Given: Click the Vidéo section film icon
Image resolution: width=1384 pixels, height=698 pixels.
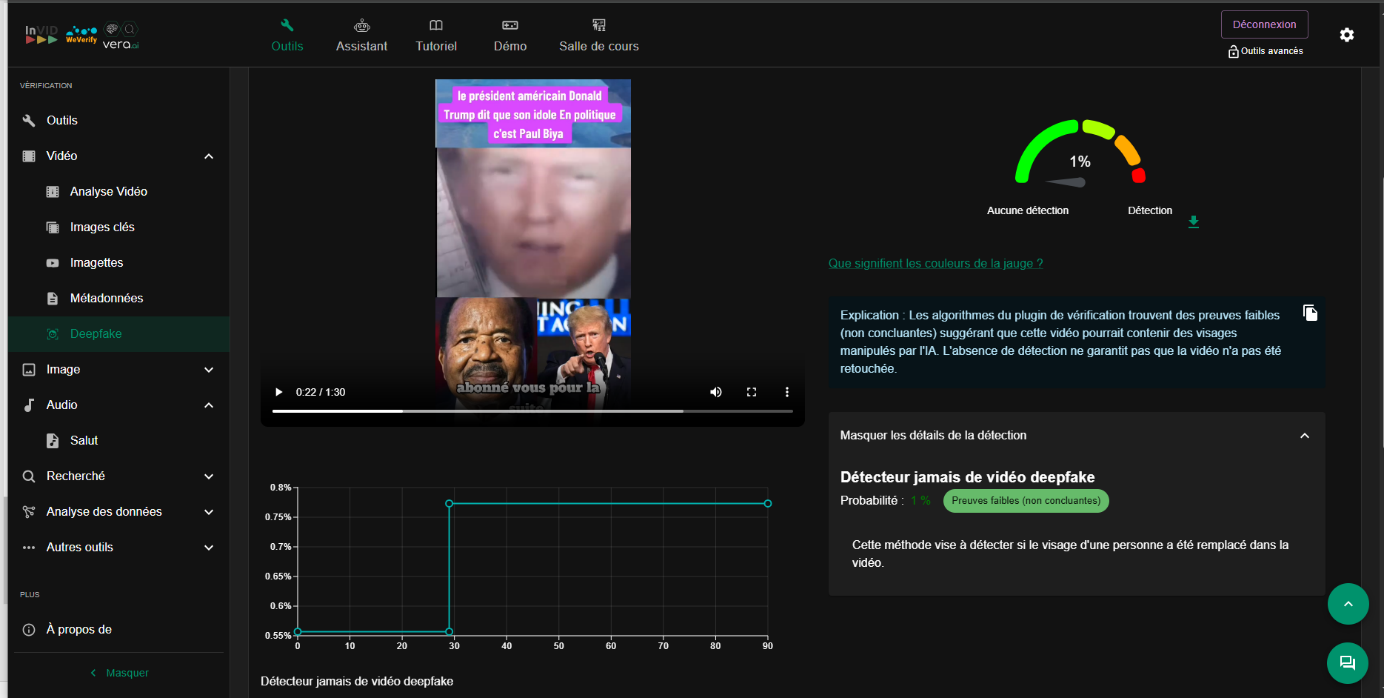Looking at the screenshot, I should [29, 156].
